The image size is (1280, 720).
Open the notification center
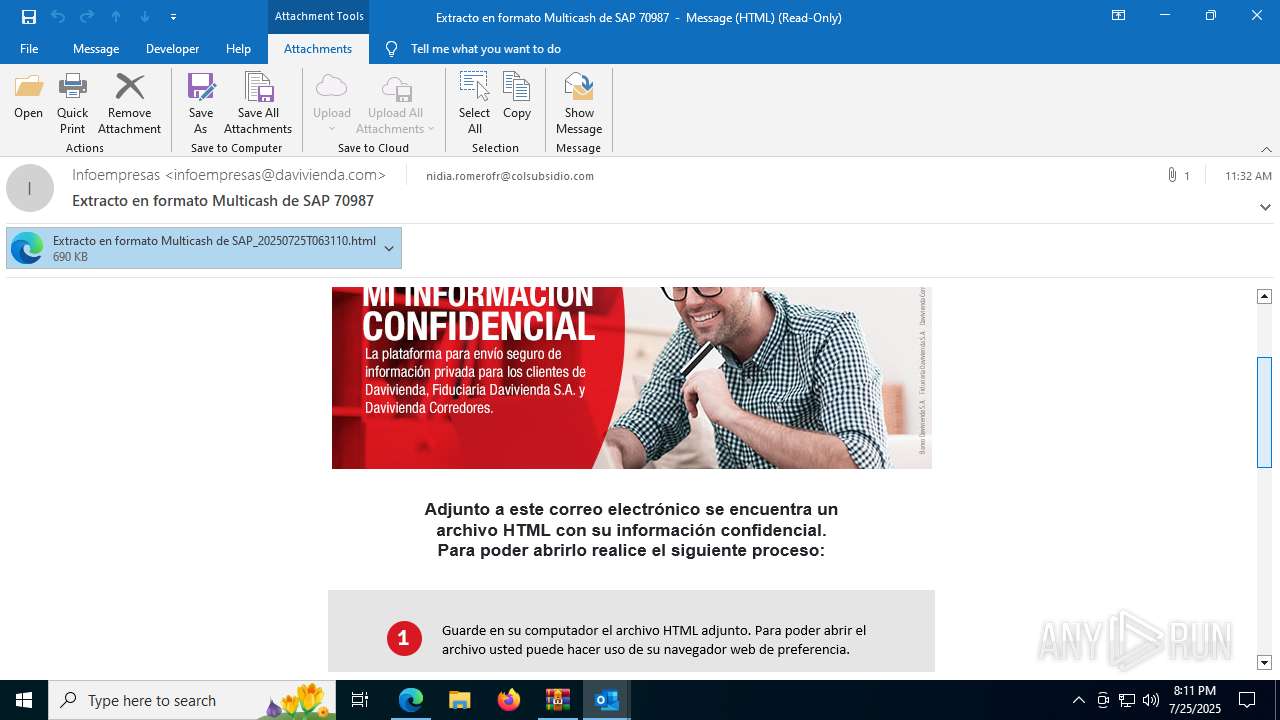pos(1247,700)
